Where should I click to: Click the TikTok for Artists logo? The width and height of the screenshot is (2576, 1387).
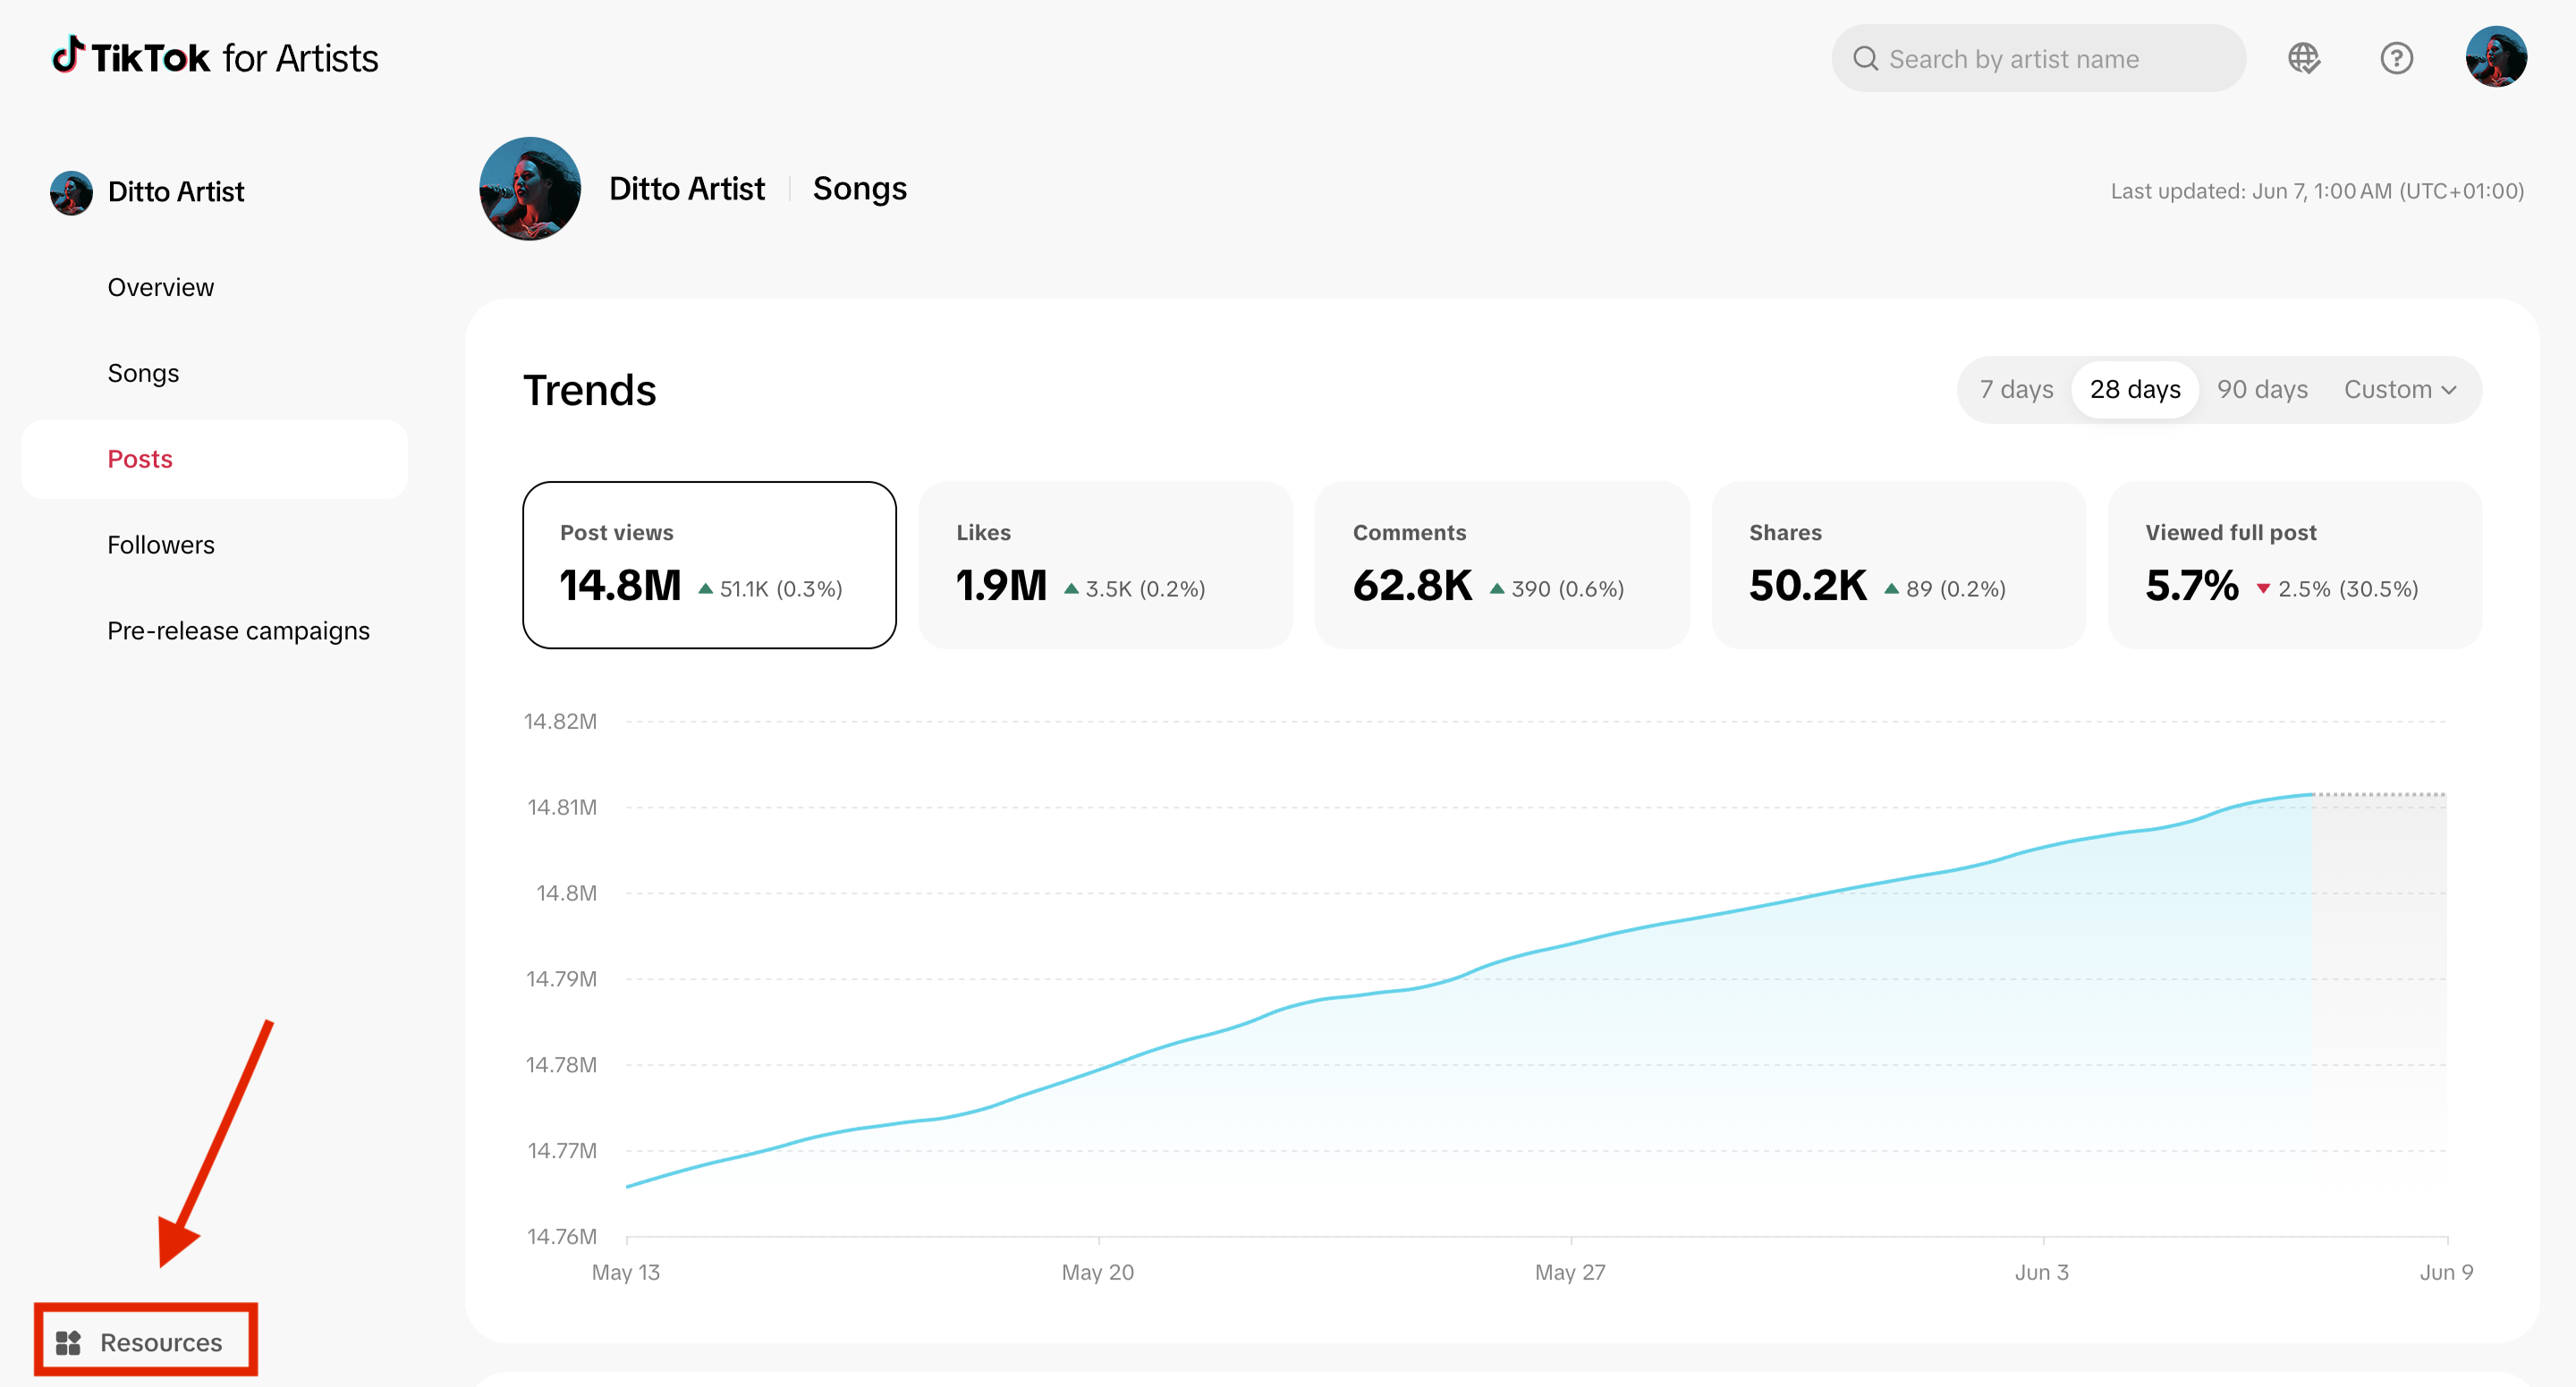(x=215, y=57)
